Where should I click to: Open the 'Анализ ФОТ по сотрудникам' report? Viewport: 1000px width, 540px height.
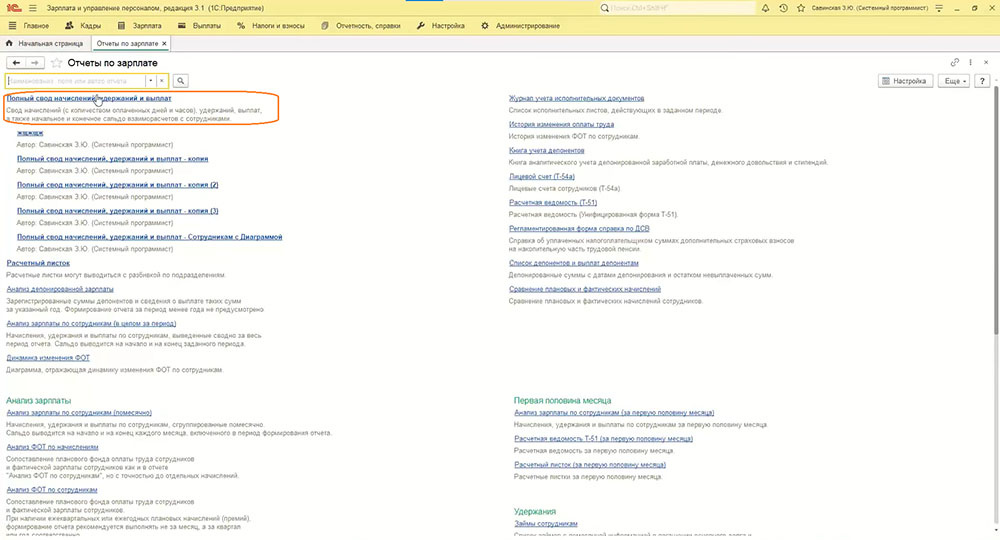coord(52,490)
